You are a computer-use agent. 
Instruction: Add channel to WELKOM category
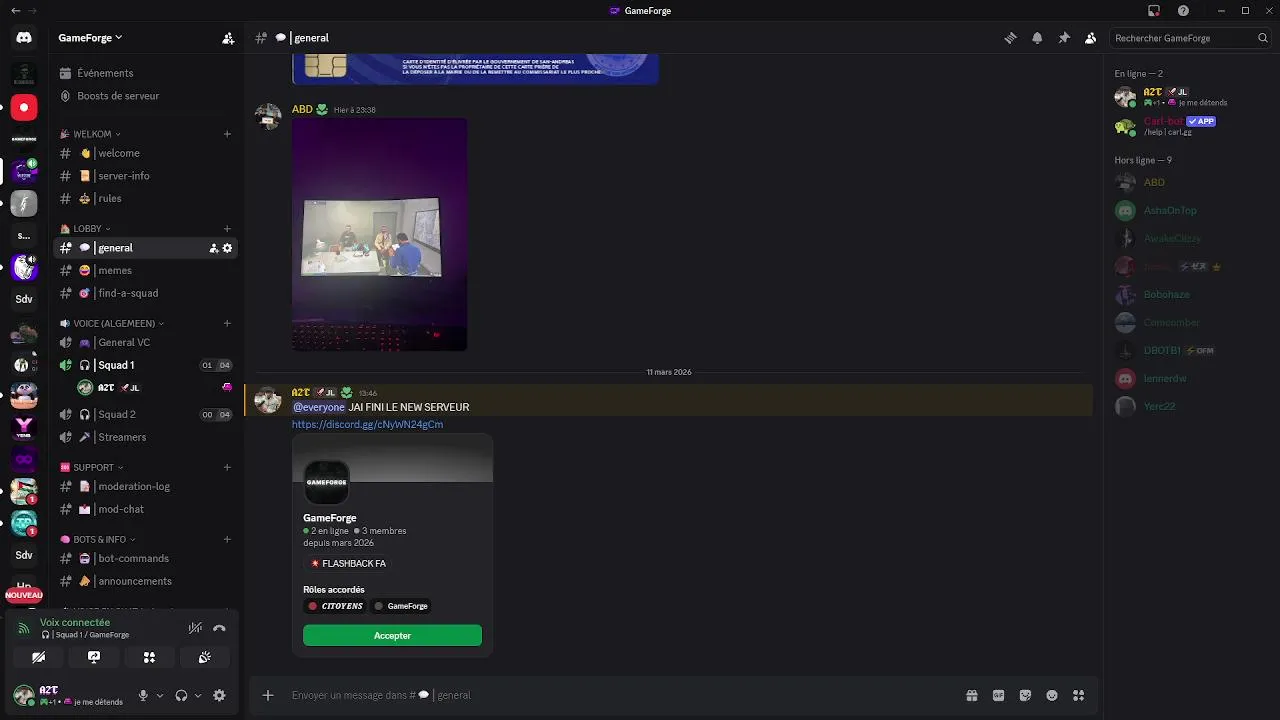point(227,134)
